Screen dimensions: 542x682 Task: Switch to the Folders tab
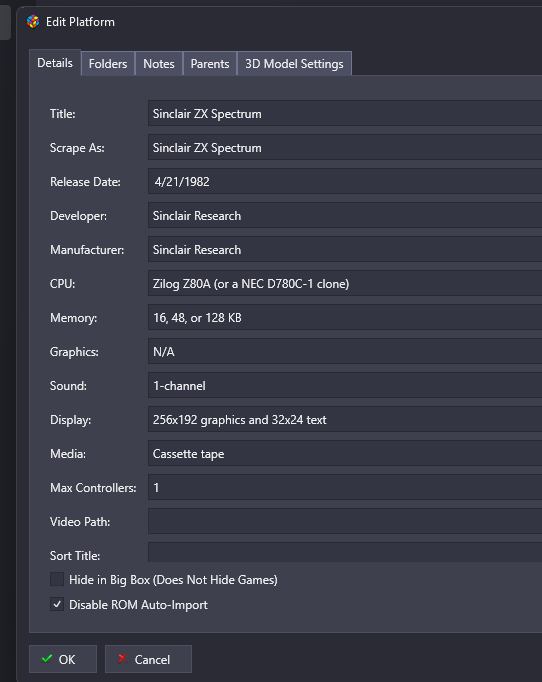point(108,64)
